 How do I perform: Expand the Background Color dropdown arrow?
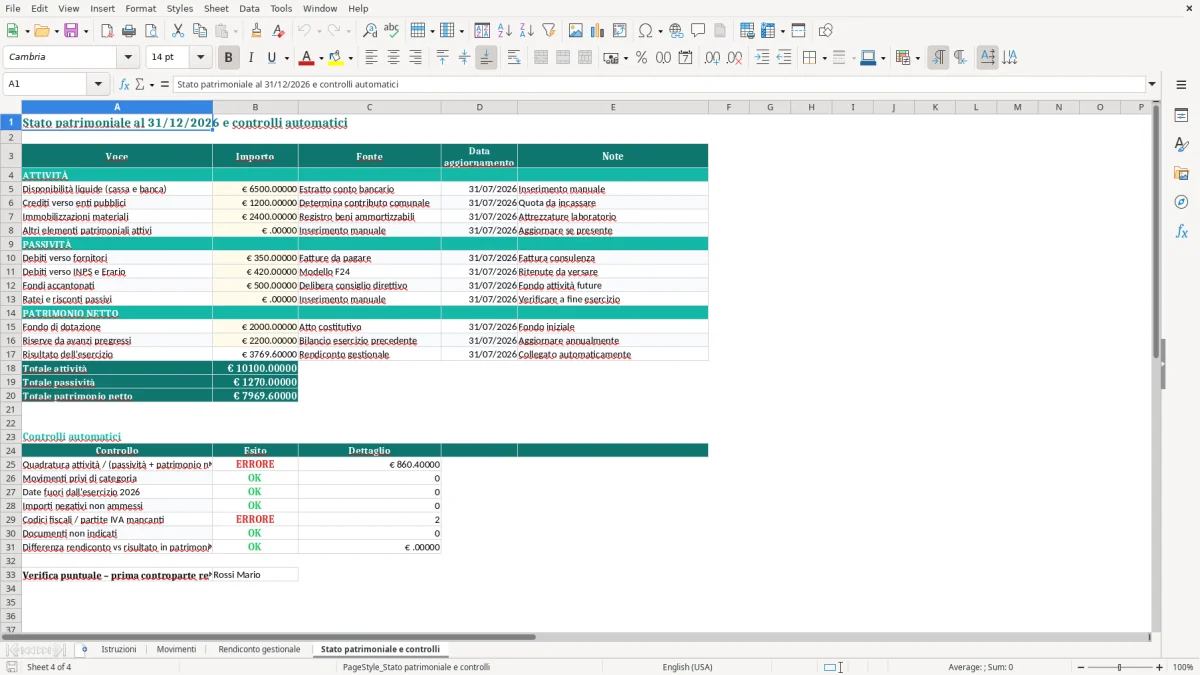tap(350, 58)
